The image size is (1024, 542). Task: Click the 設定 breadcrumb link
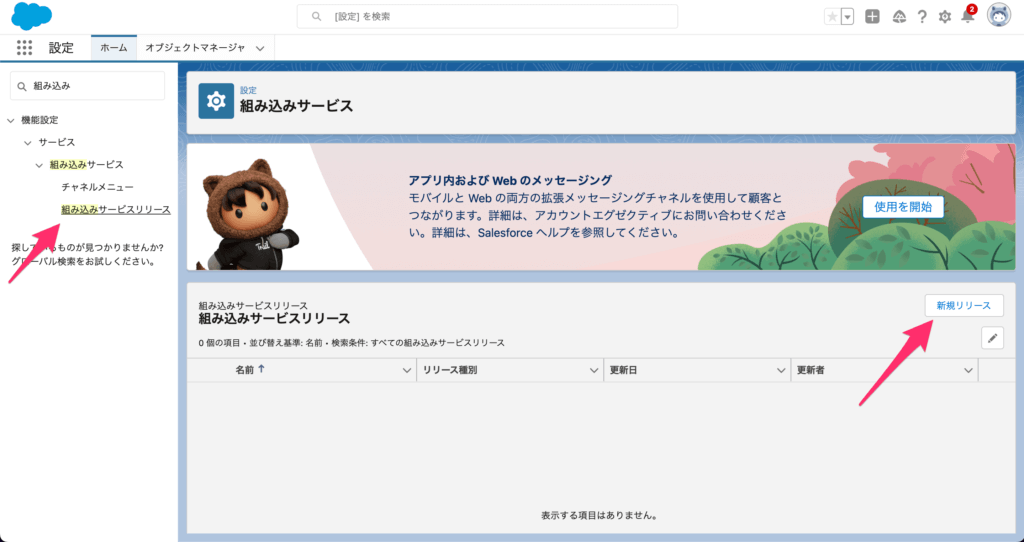click(248, 90)
